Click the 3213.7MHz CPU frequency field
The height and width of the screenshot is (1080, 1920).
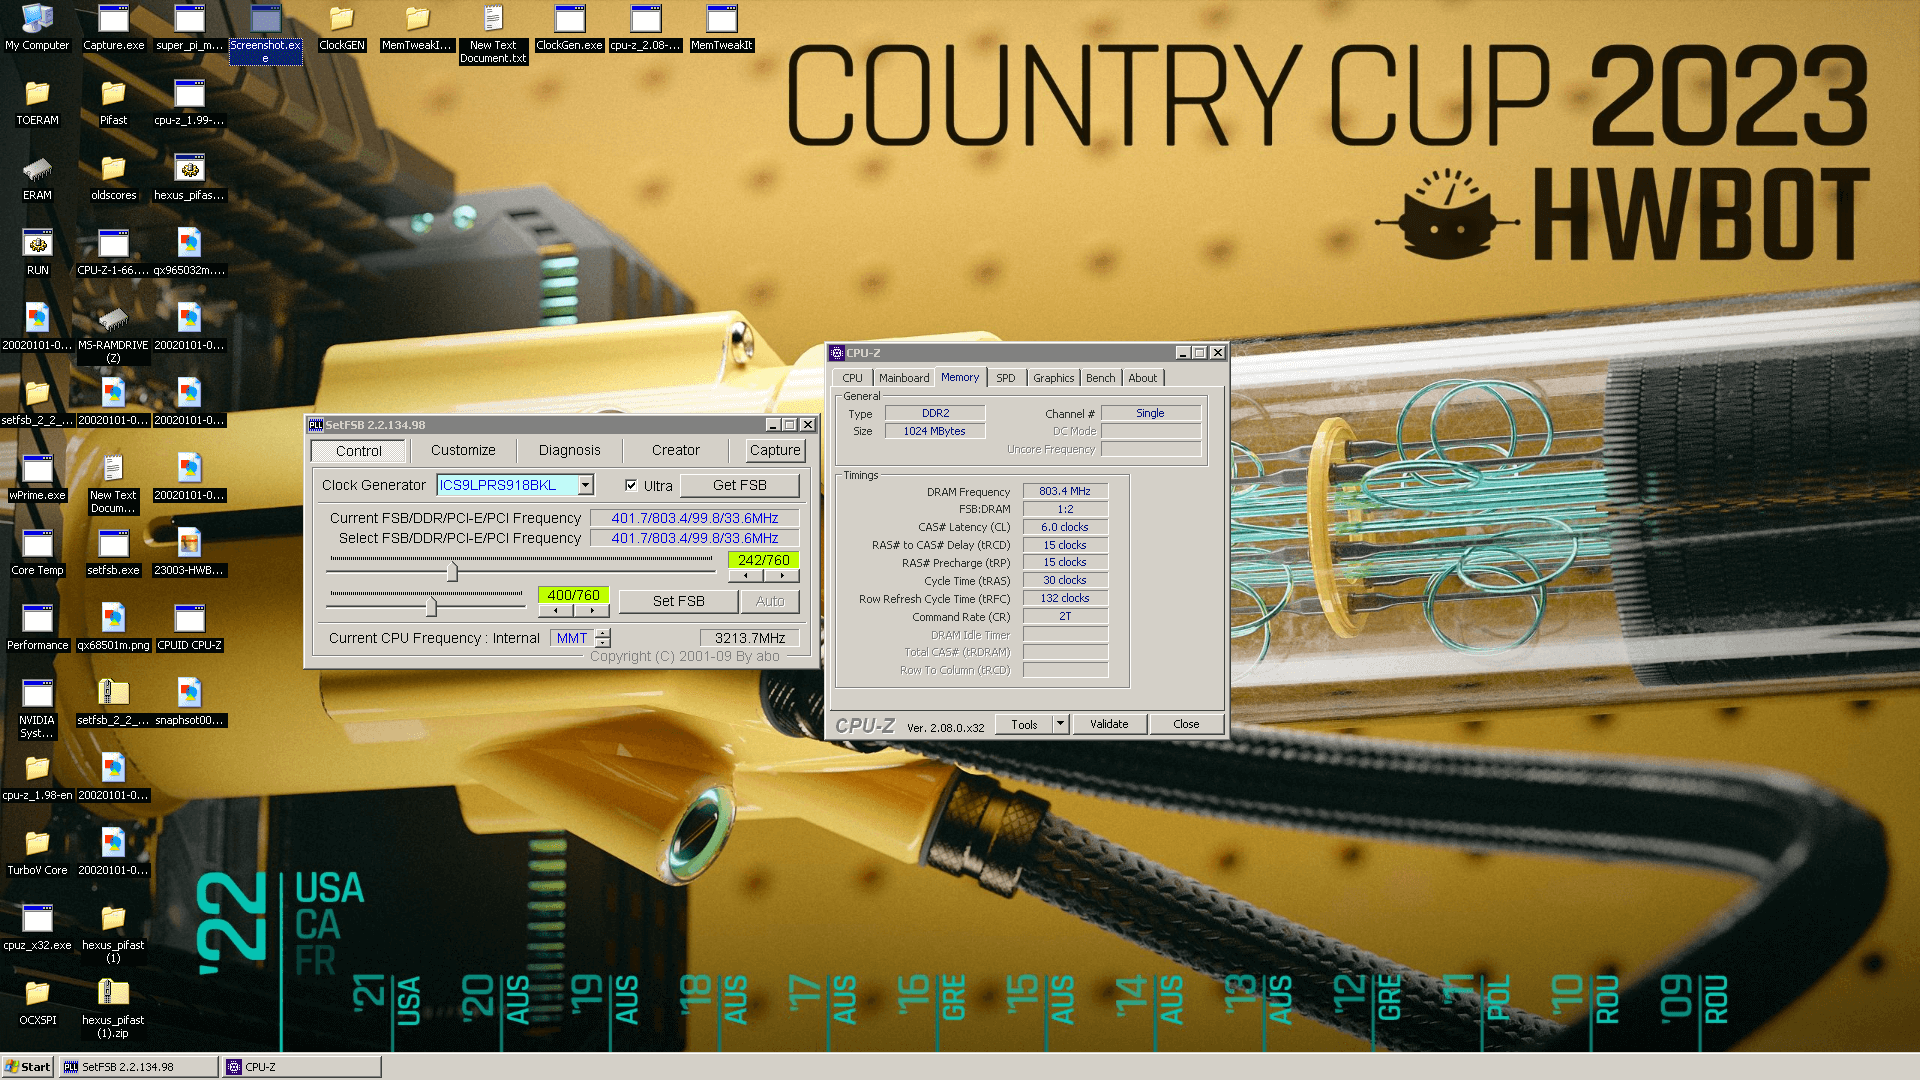(750, 638)
